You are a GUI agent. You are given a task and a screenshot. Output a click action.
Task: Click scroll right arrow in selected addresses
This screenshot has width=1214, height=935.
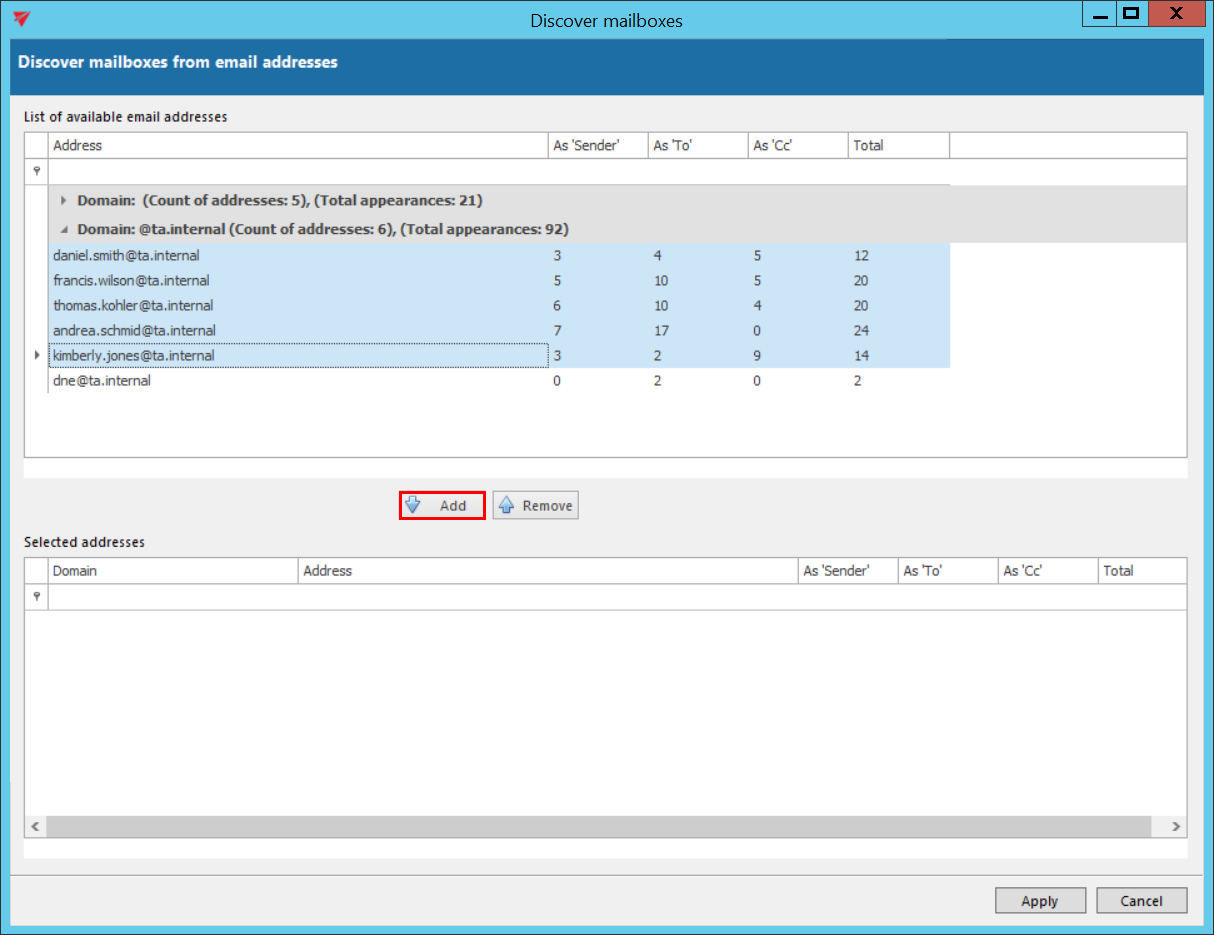1176,827
